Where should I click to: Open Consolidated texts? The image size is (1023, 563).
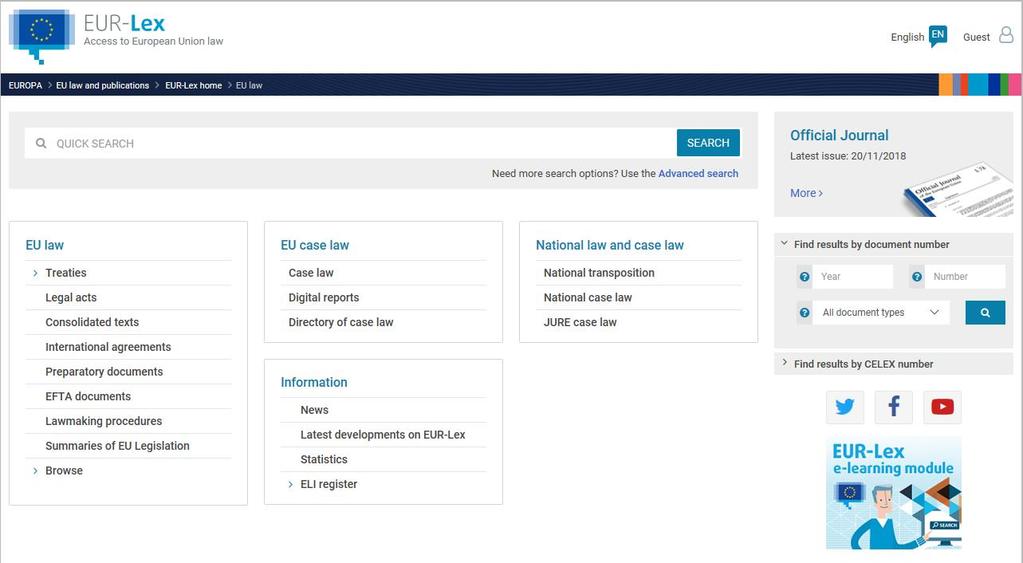pos(92,322)
